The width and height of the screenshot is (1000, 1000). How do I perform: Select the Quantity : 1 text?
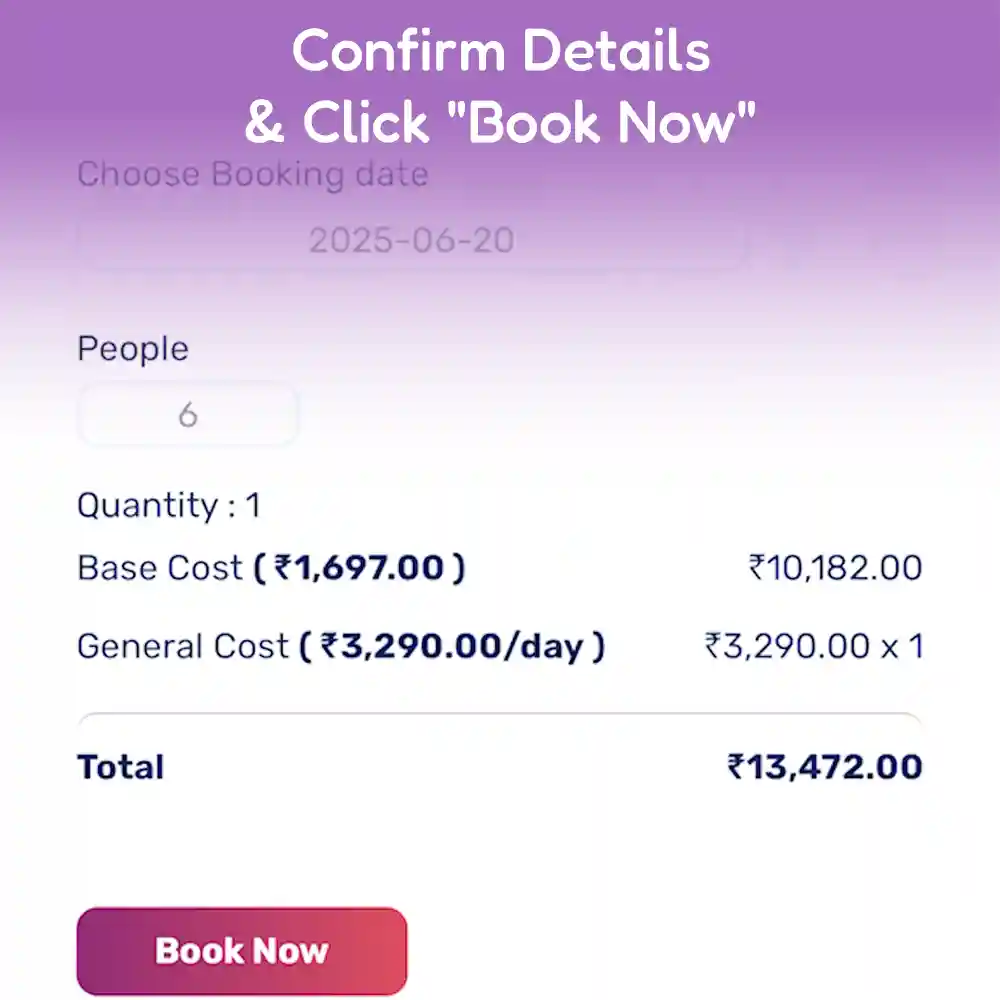click(x=170, y=506)
